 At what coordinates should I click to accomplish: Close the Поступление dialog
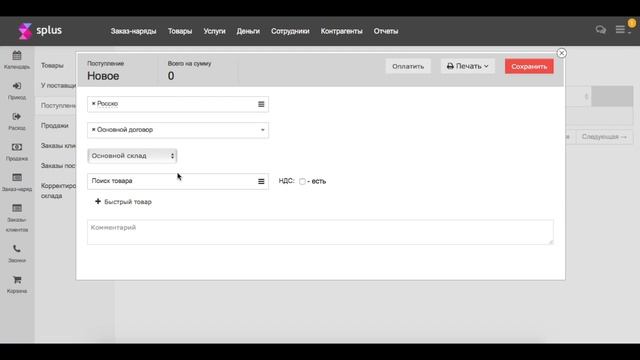(562, 53)
